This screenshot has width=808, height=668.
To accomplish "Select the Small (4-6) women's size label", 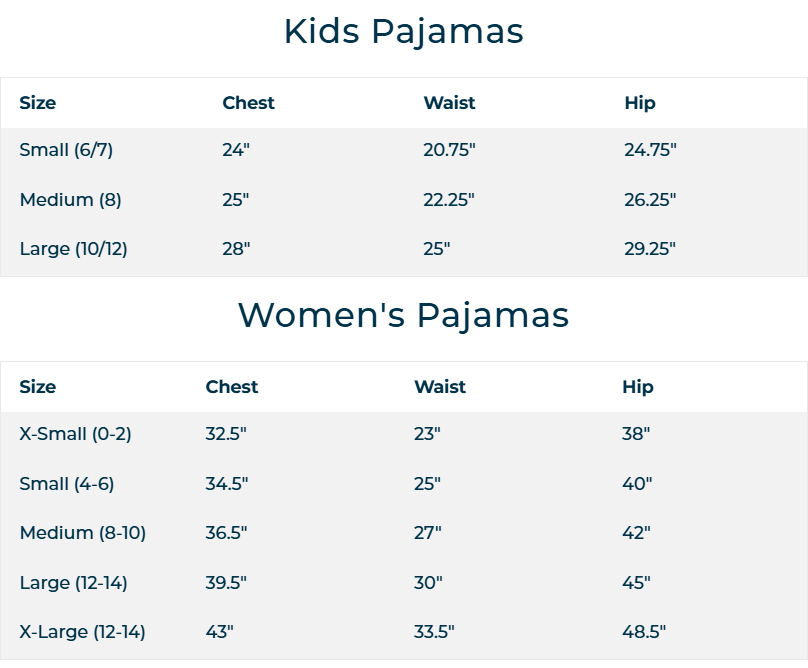I will pyautogui.click(x=67, y=484).
